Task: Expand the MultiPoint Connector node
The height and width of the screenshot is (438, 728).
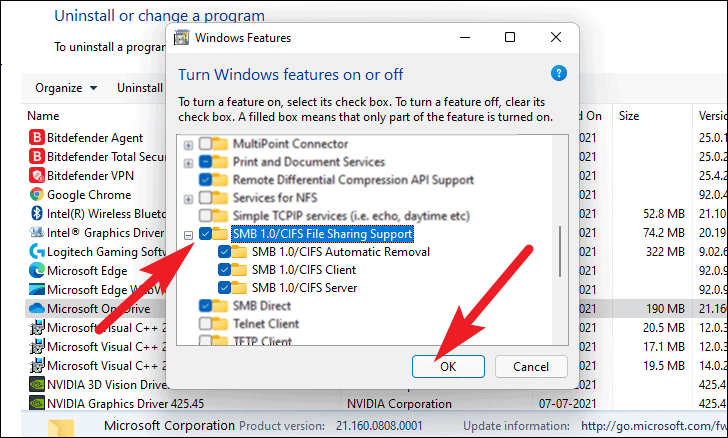Action: point(188,145)
